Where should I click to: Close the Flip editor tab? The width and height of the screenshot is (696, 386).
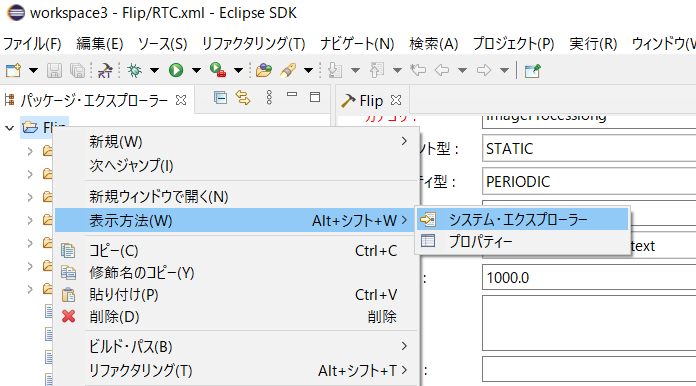(x=396, y=101)
